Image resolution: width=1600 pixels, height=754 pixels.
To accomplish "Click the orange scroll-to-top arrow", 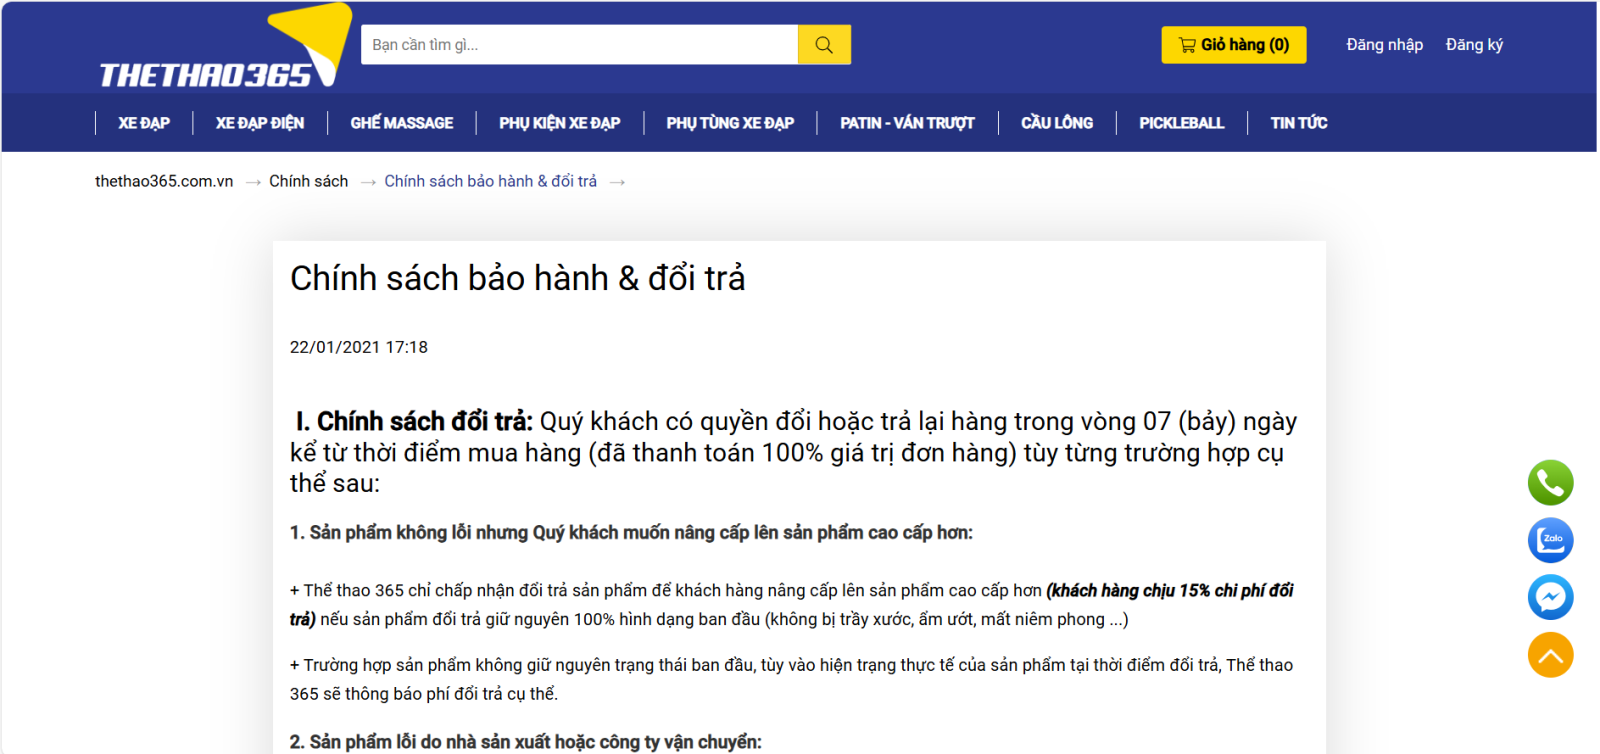I will click(1550, 655).
